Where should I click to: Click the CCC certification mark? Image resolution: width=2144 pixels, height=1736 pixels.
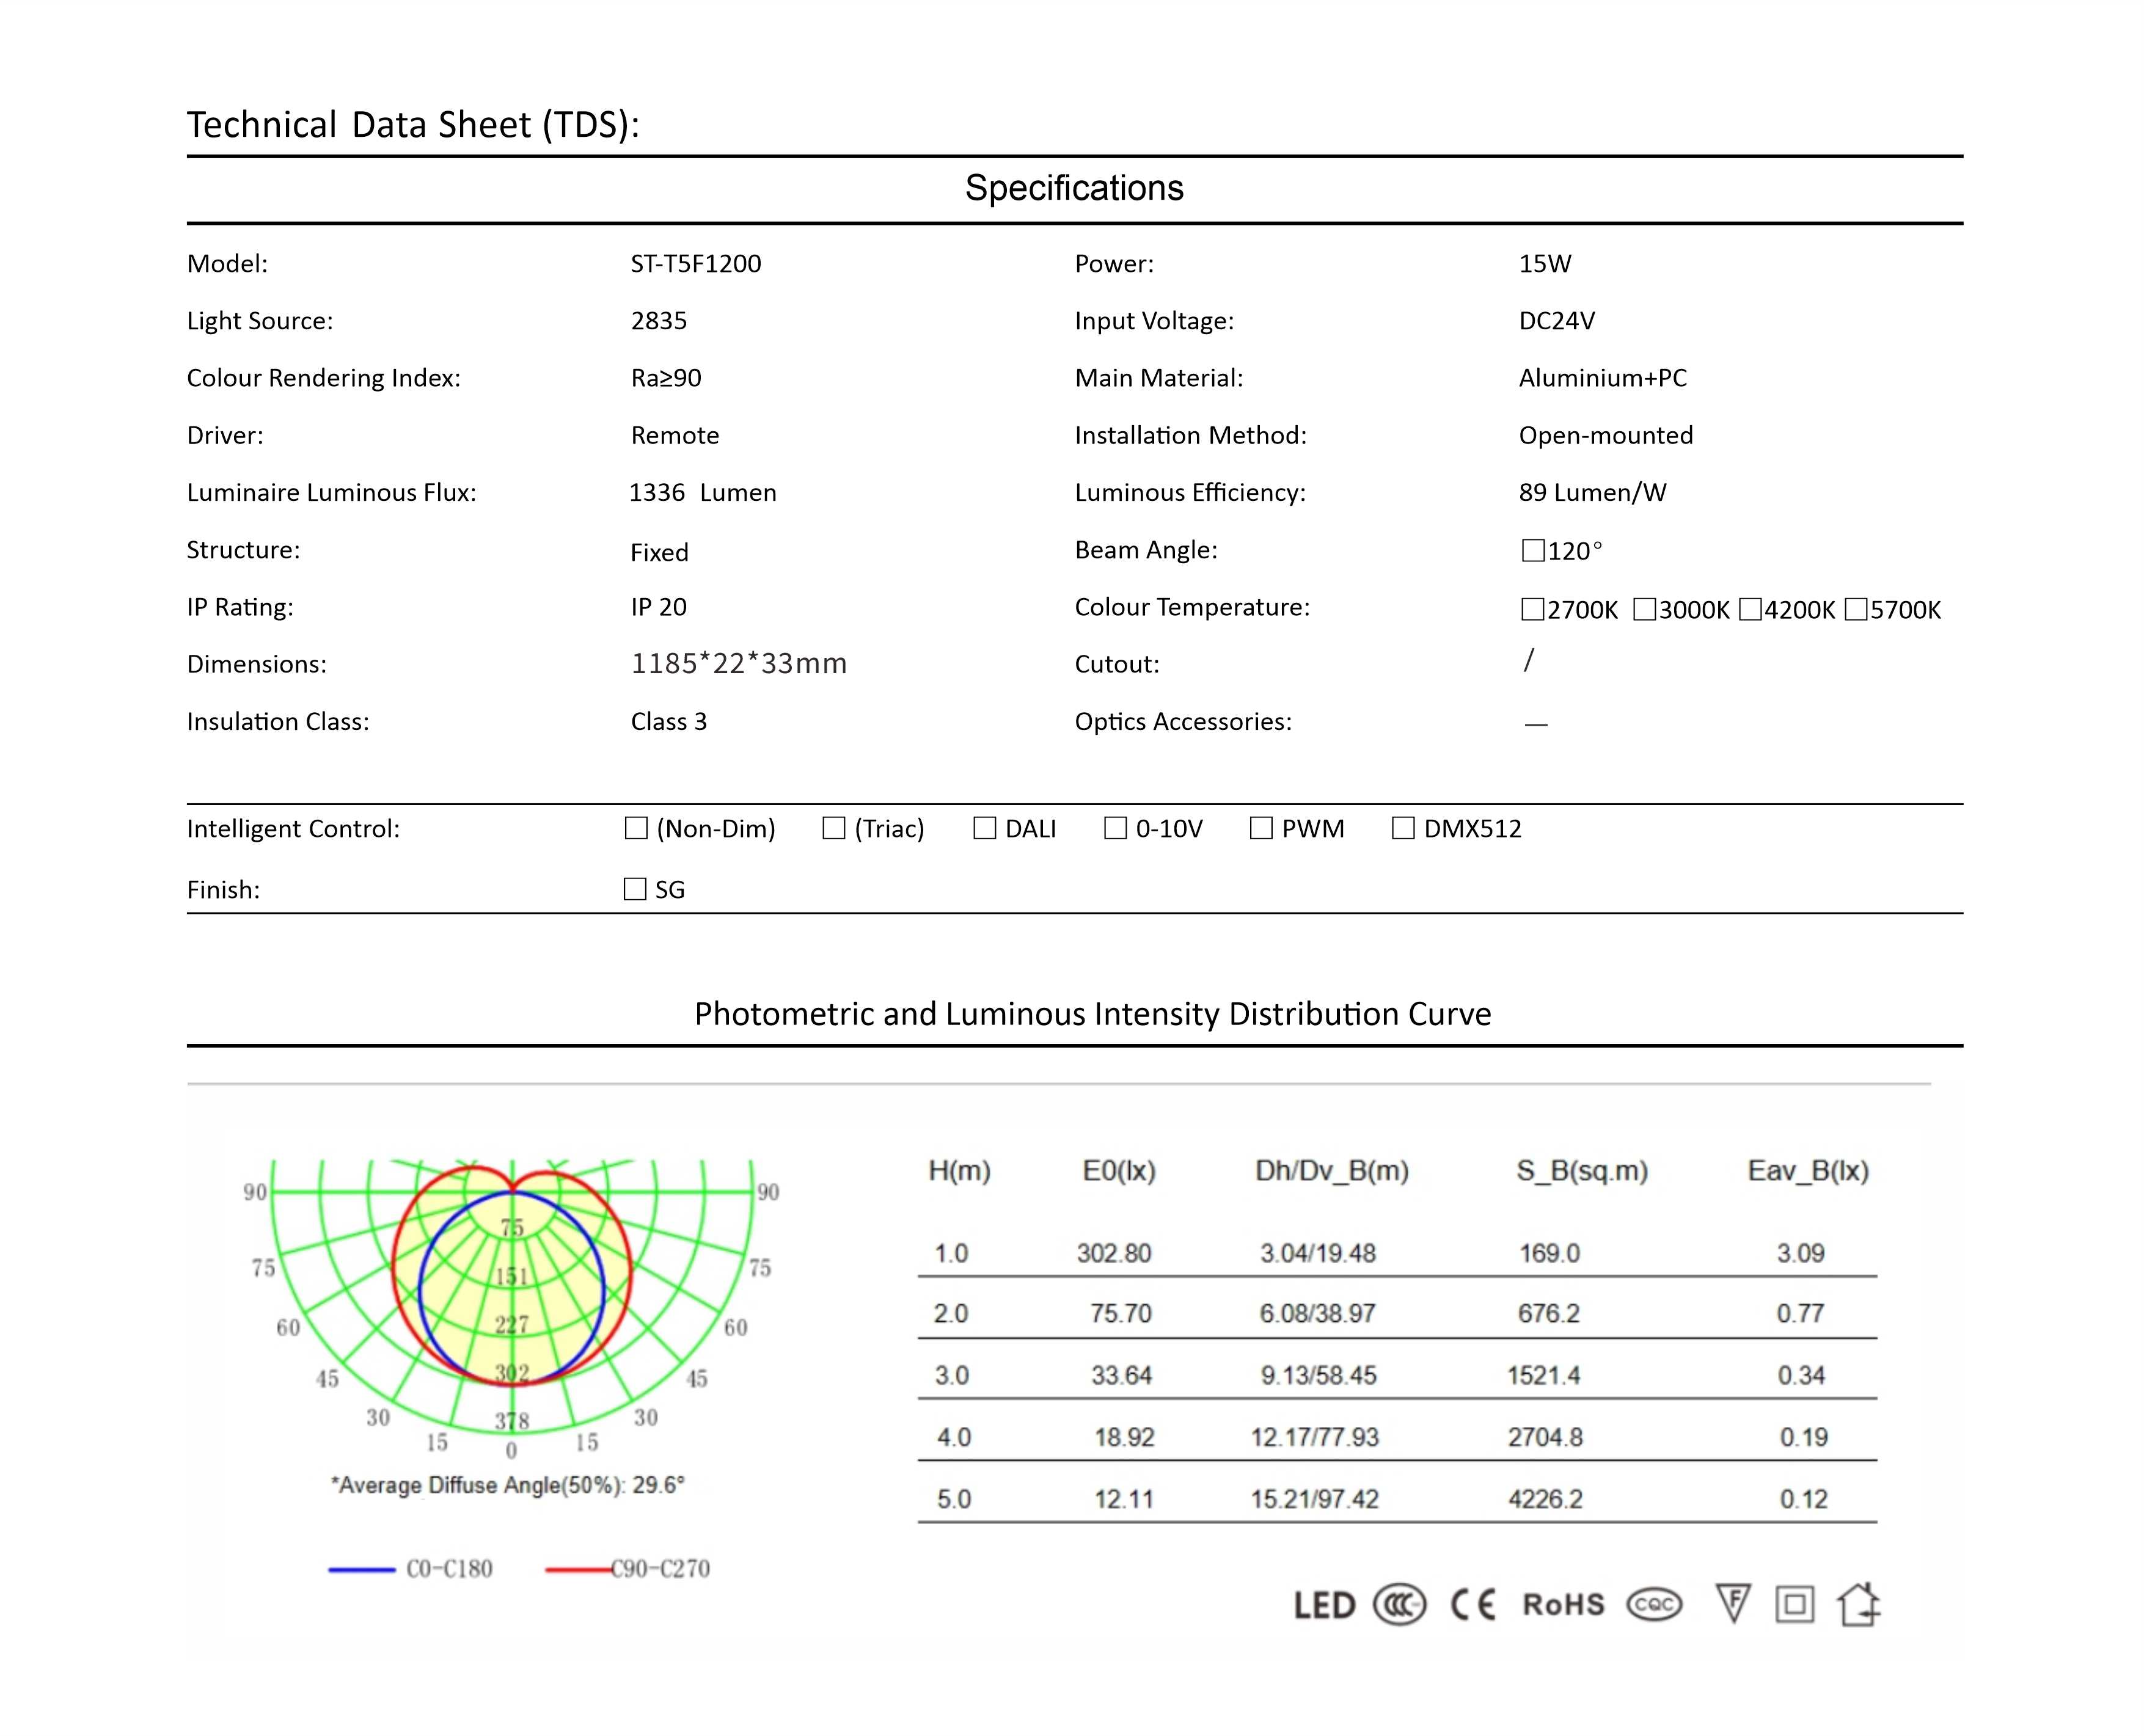click(1399, 1605)
